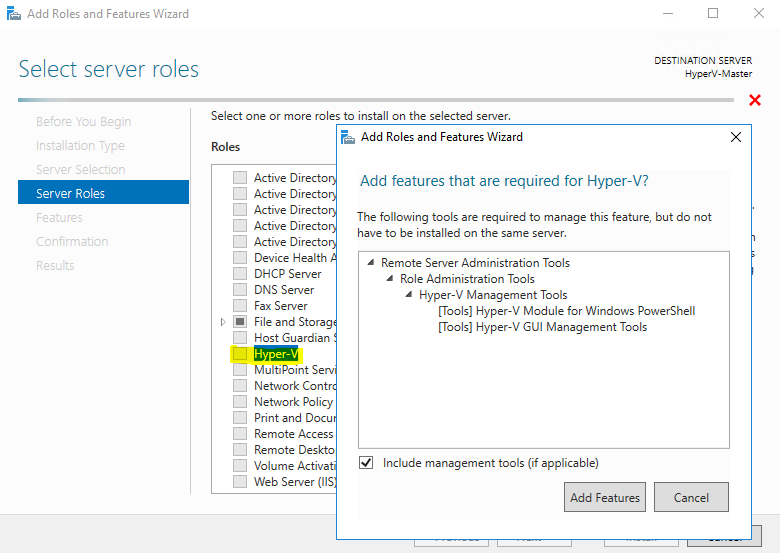Check the Fax Server role checkbox
This screenshot has width=780, height=553.
pyautogui.click(x=240, y=305)
